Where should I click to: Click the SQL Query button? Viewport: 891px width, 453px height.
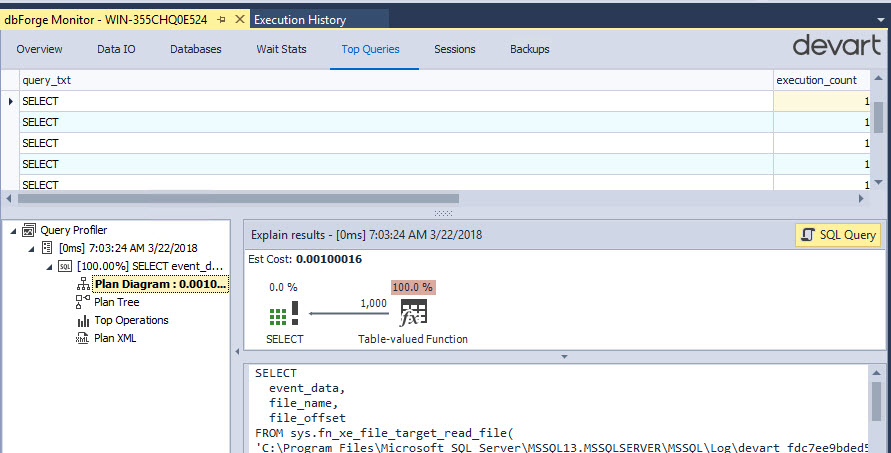click(838, 235)
